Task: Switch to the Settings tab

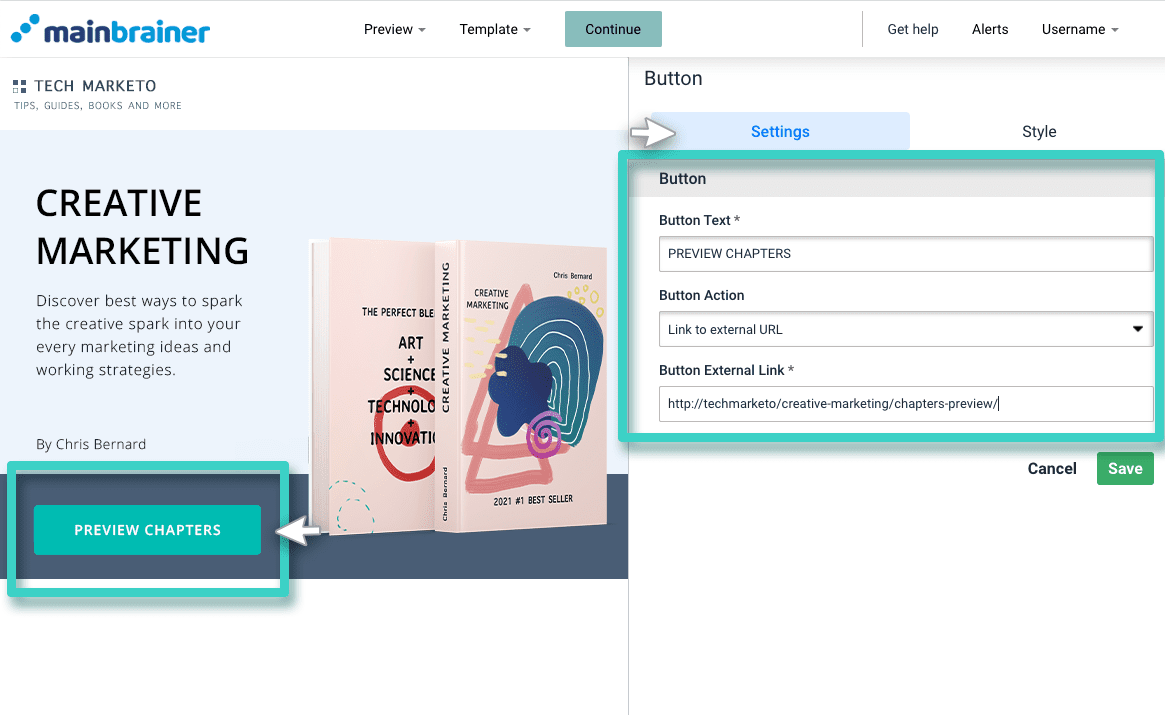Action: pyautogui.click(x=780, y=132)
